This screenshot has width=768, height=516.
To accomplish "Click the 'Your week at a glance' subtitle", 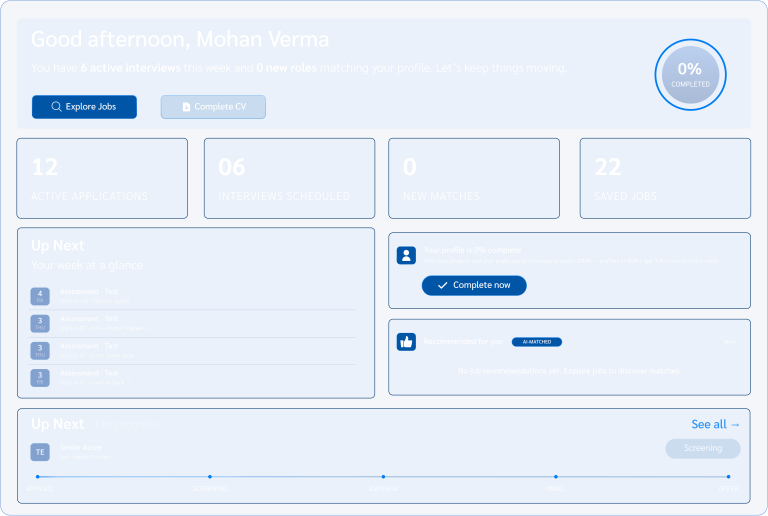I will 87,265.
